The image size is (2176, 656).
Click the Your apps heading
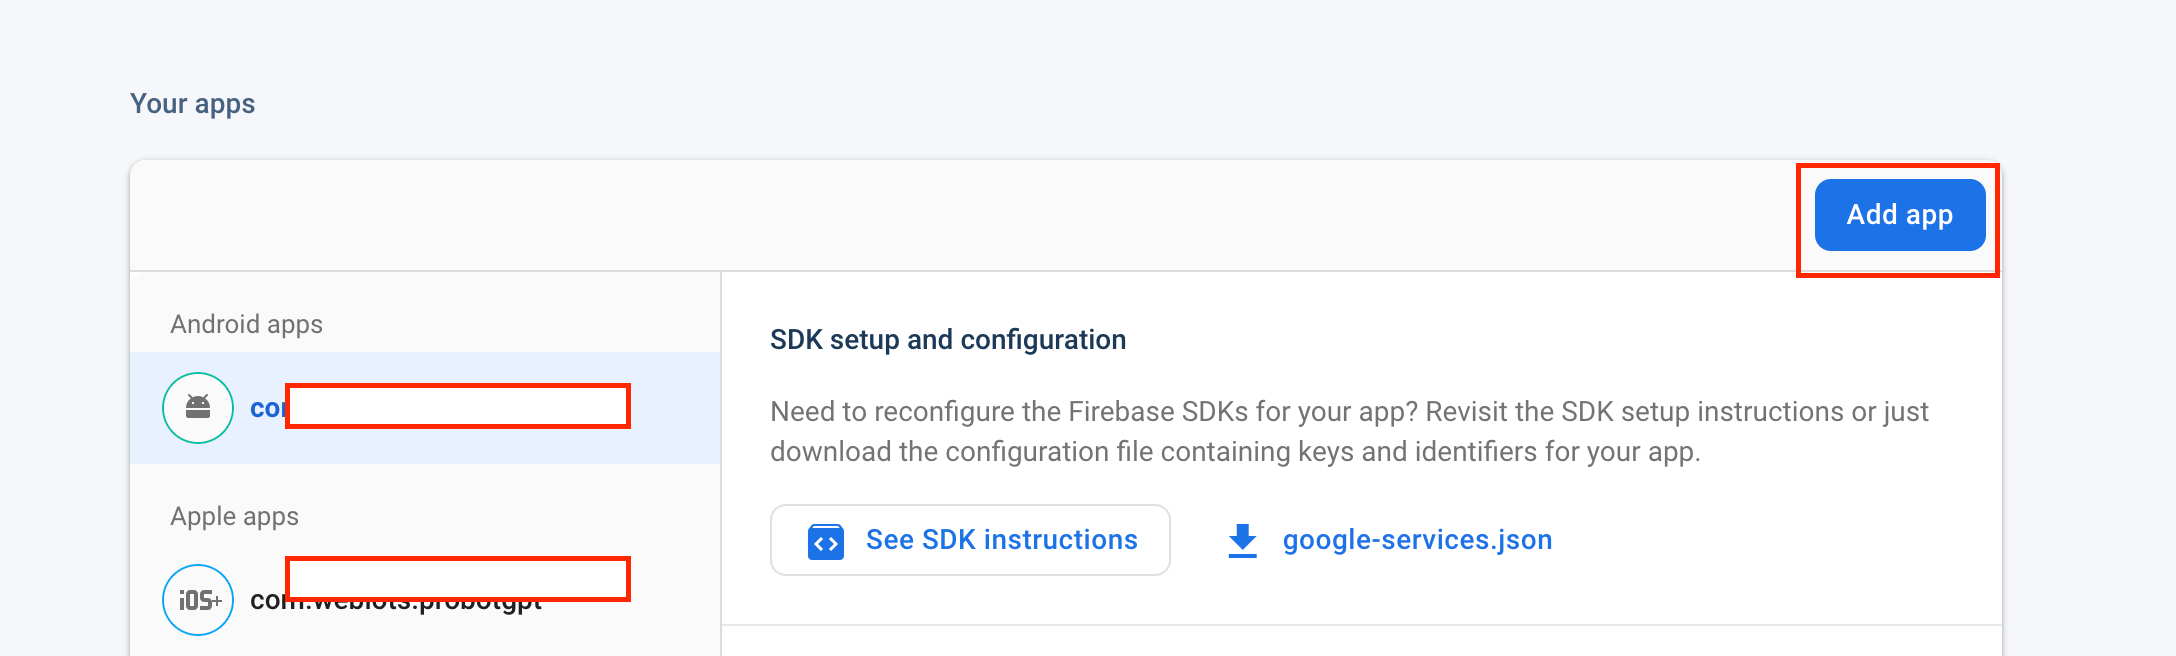[192, 104]
